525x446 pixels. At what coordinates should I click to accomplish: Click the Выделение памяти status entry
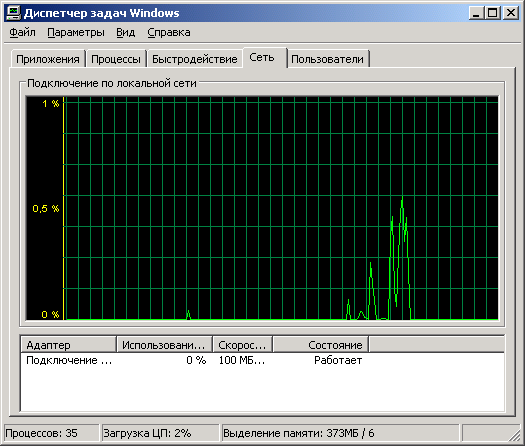tap(340, 434)
